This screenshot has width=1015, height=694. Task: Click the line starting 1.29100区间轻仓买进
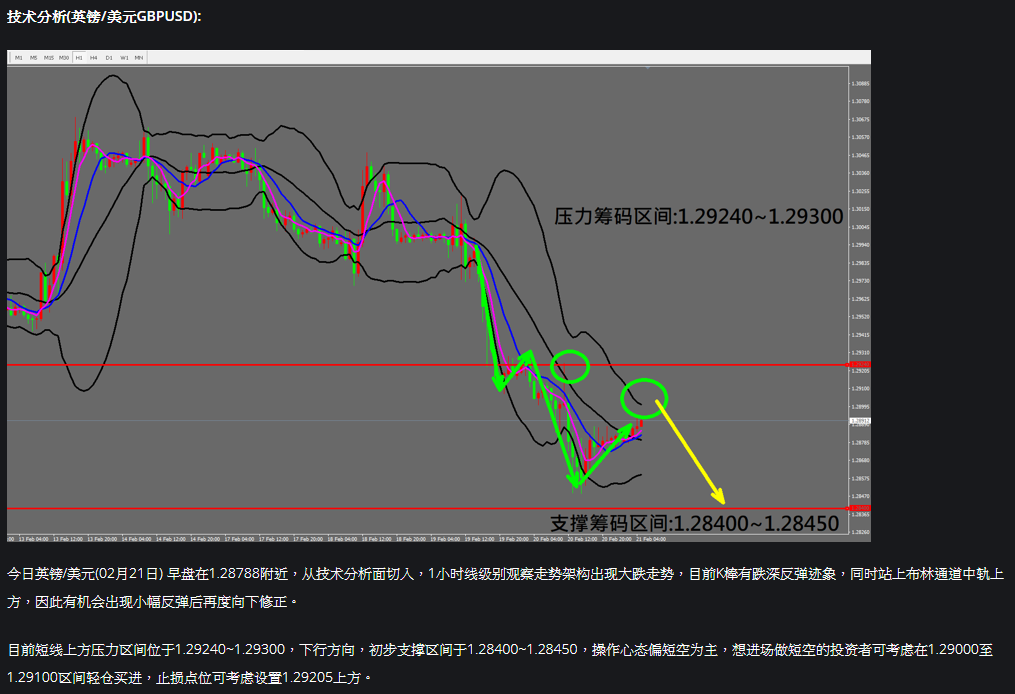pos(190,678)
